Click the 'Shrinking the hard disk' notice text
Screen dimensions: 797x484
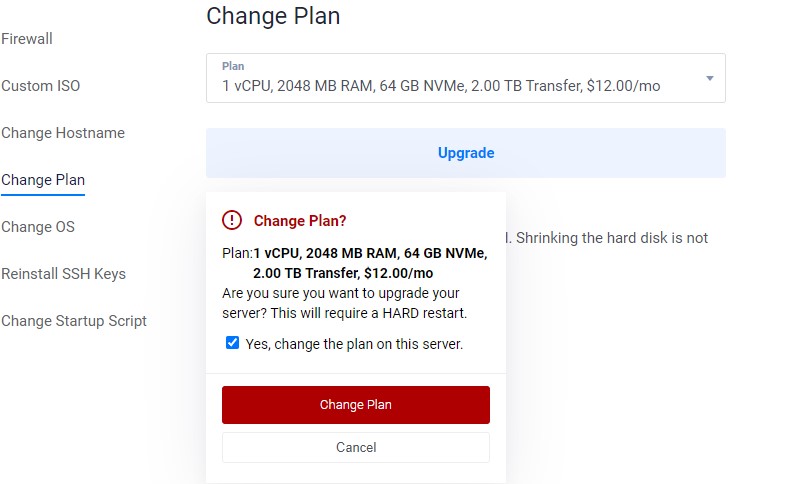pos(607,238)
